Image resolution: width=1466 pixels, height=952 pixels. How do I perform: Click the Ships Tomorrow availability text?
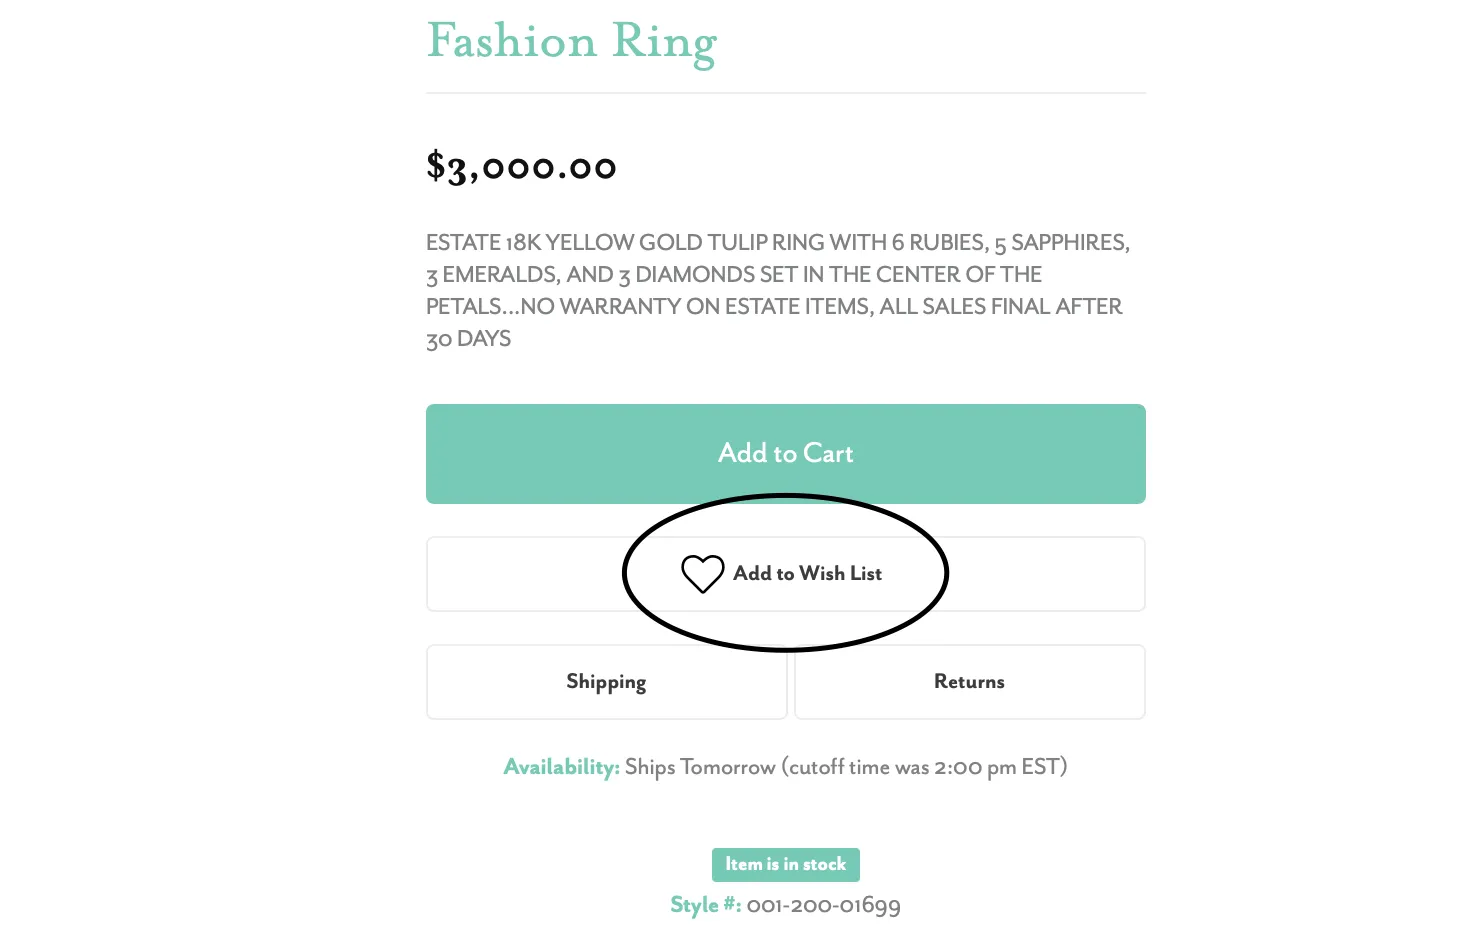click(700, 767)
